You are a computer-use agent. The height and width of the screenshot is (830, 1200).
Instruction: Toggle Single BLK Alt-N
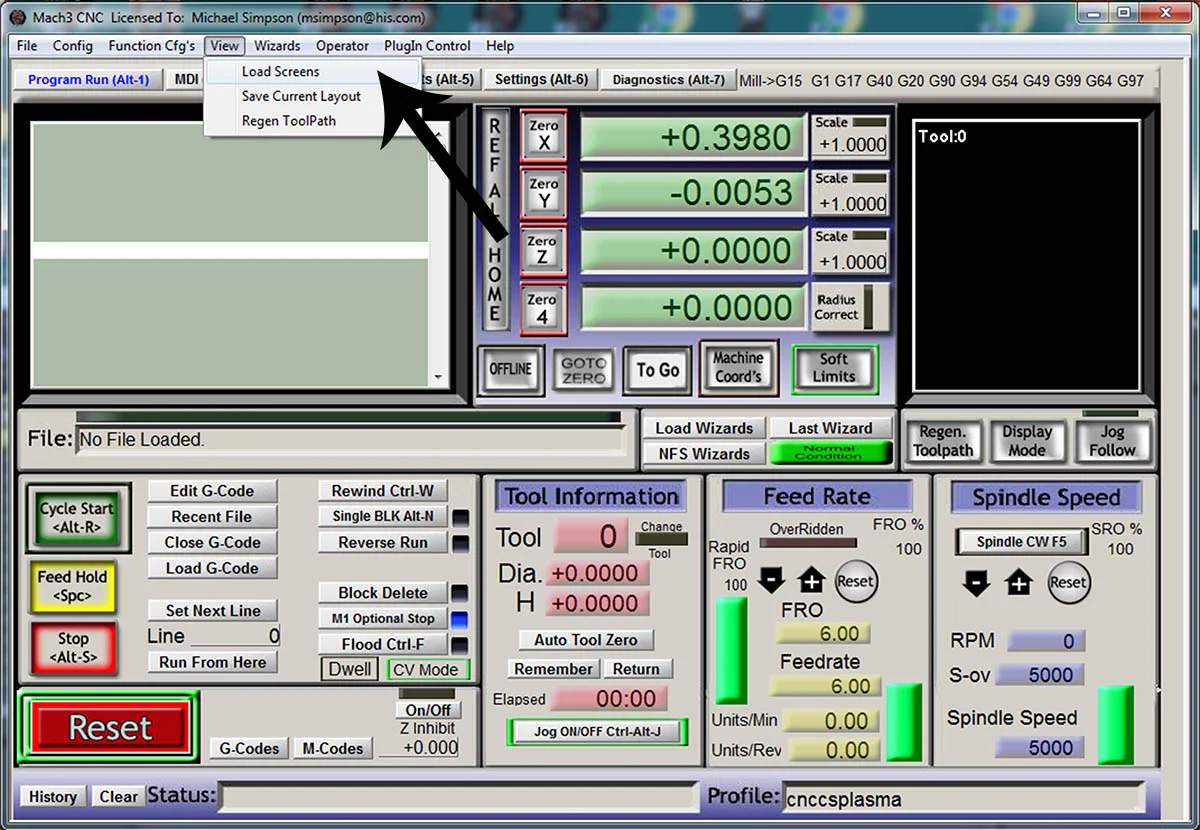pyautogui.click(x=383, y=516)
